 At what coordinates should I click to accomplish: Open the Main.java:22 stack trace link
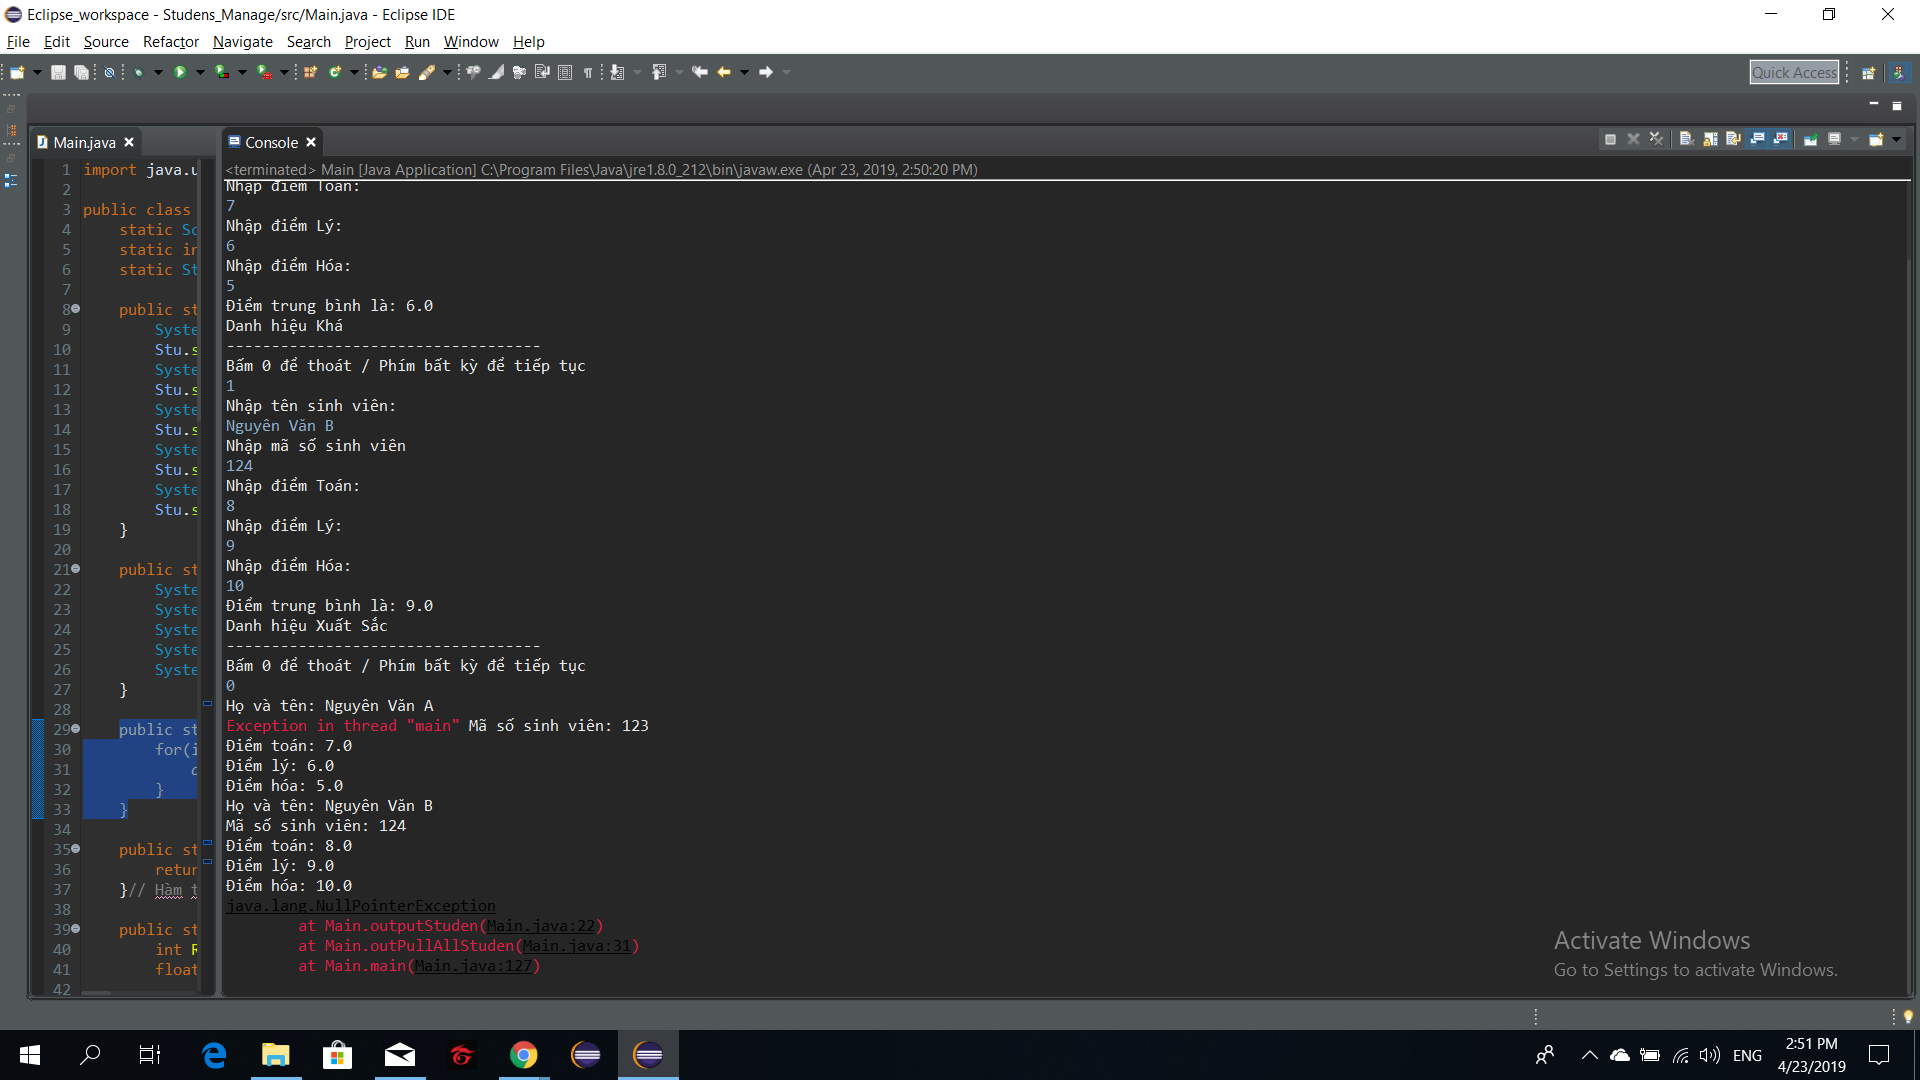540,926
